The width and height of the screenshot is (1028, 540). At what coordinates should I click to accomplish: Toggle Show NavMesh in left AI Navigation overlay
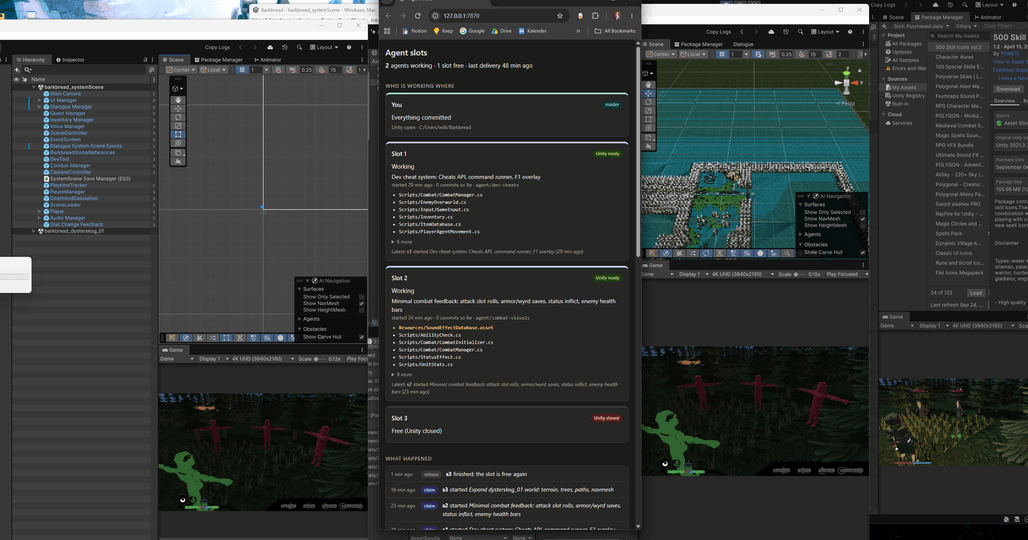[x=361, y=303]
